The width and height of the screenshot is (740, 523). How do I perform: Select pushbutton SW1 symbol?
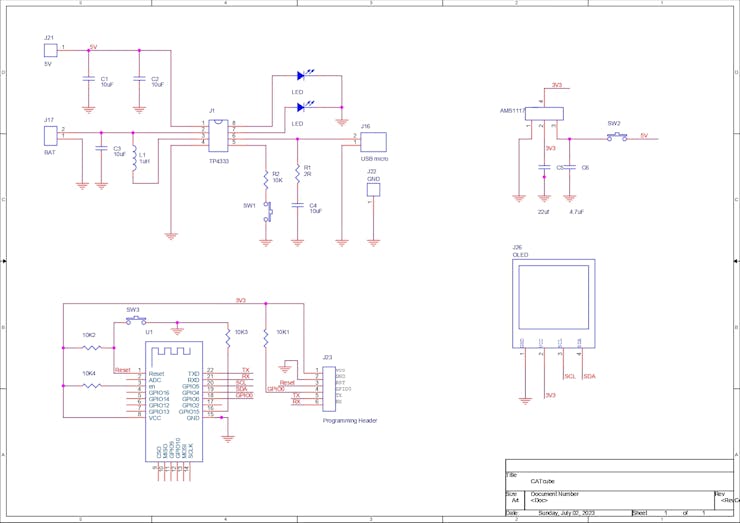click(x=268, y=212)
